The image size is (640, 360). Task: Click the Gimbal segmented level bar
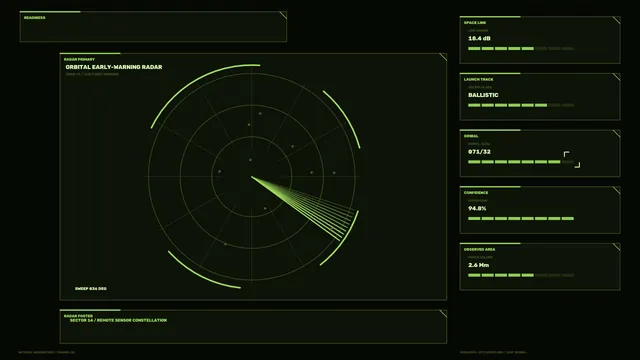coord(521,162)
